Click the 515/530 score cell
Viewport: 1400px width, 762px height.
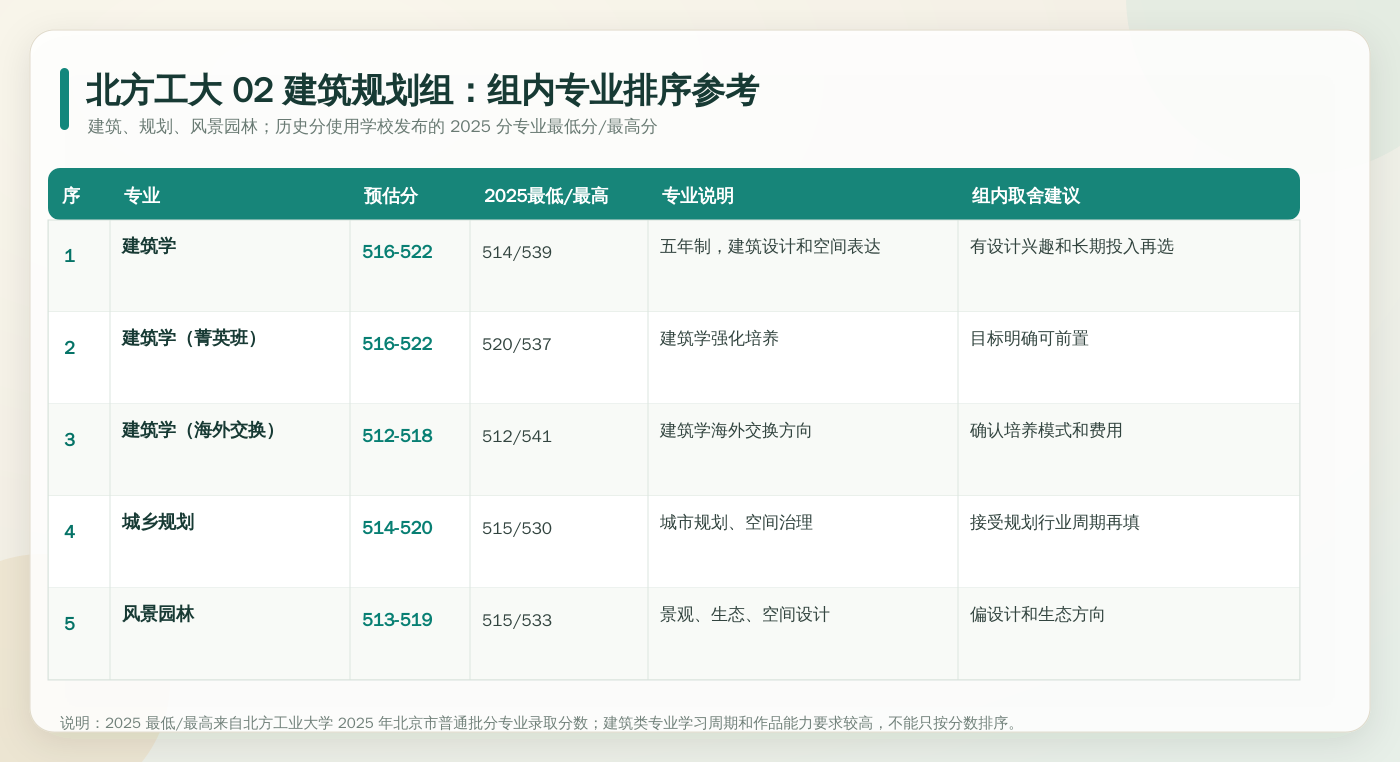pos(517,528)
